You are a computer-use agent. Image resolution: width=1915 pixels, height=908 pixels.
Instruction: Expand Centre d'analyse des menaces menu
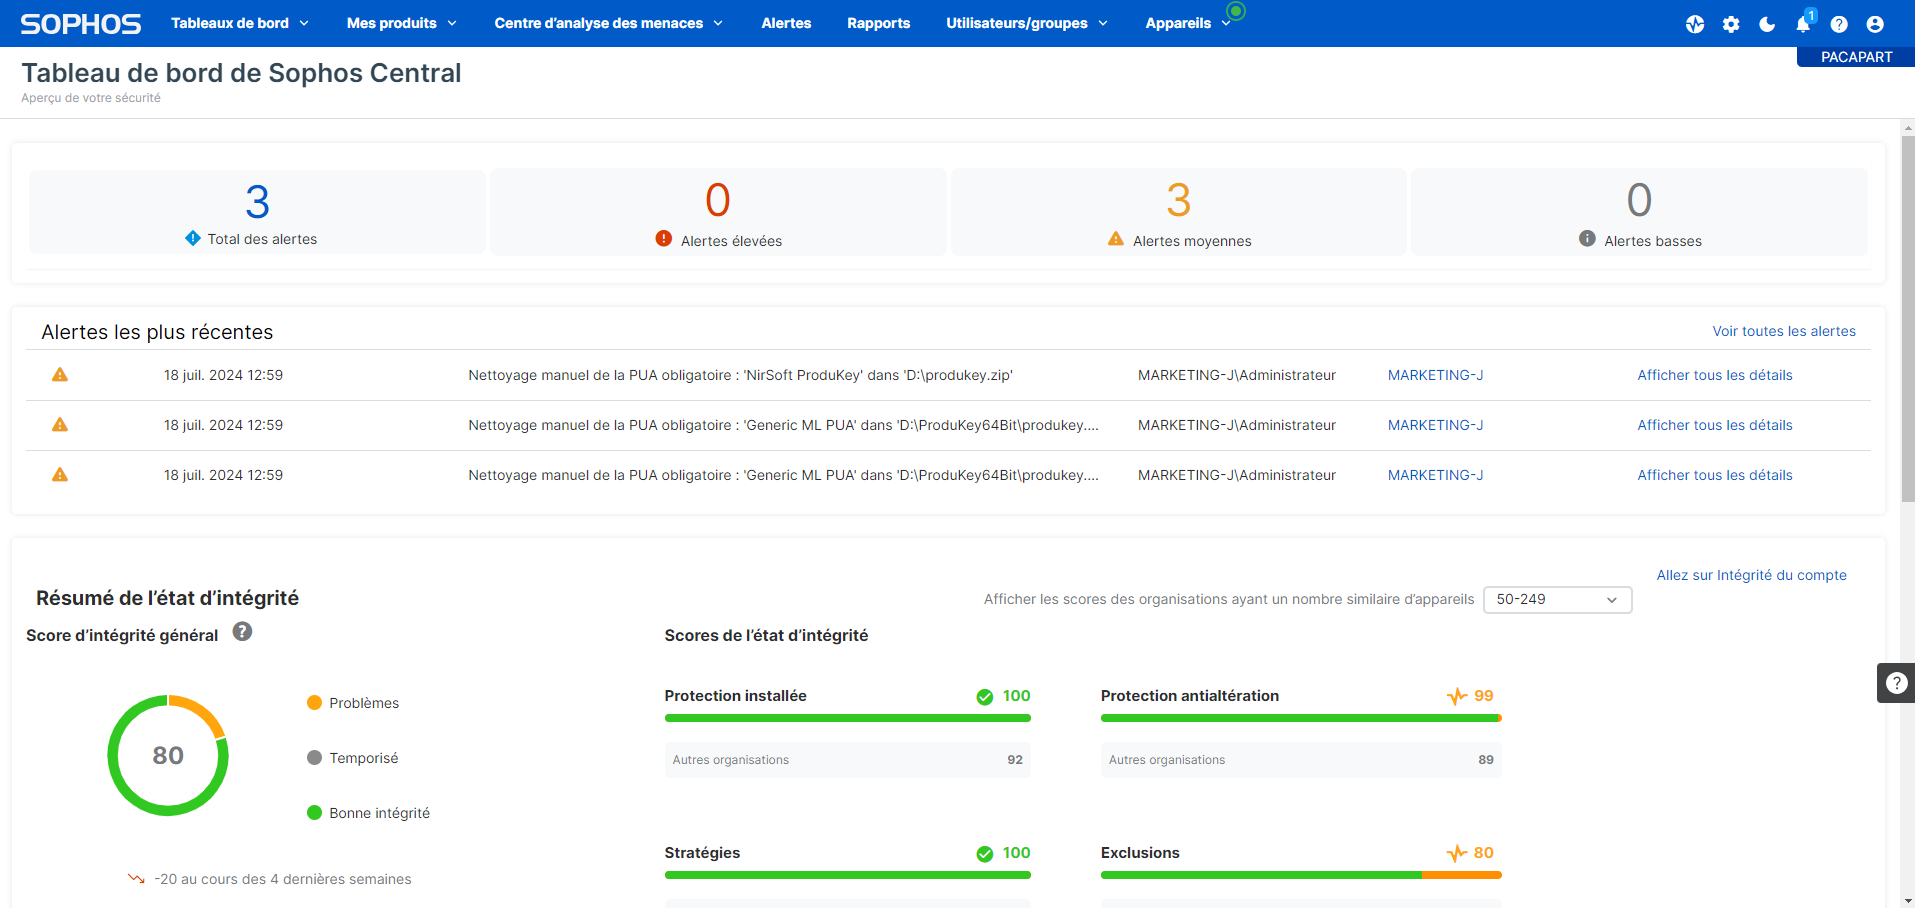click(x=608, y=23)
